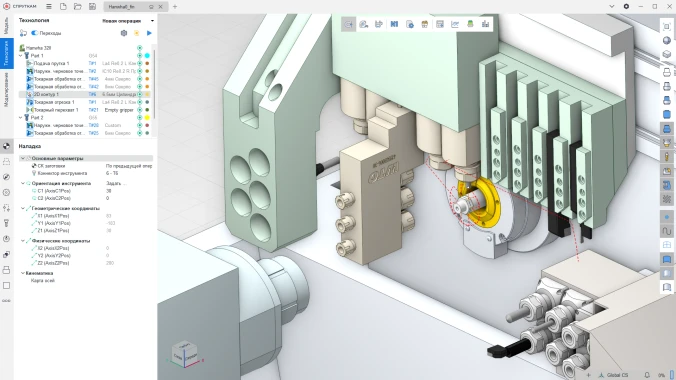This screenshot has height=380, width=676.
Task: Collapse the Ориентация инструмента group
Action: point(23,183)
